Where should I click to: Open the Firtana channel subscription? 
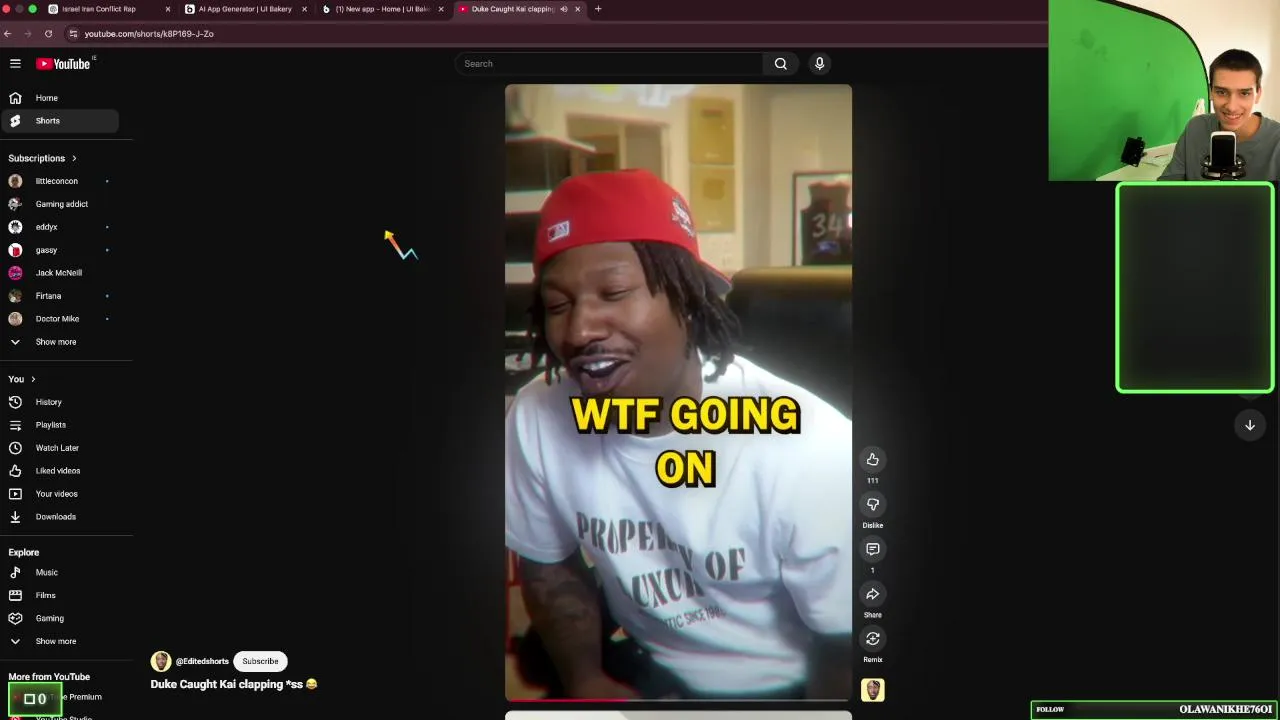click(60, 296)
